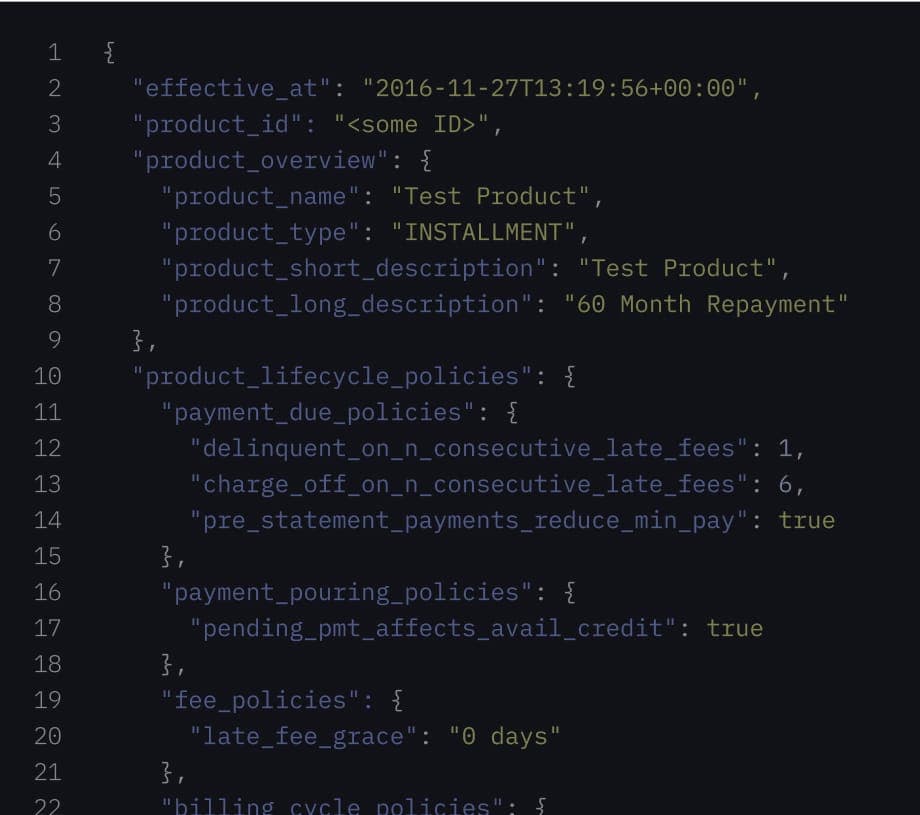Click line number 9 in the gutter
Viewport: 920px width, 815px height.
click(x=54, y=340)
